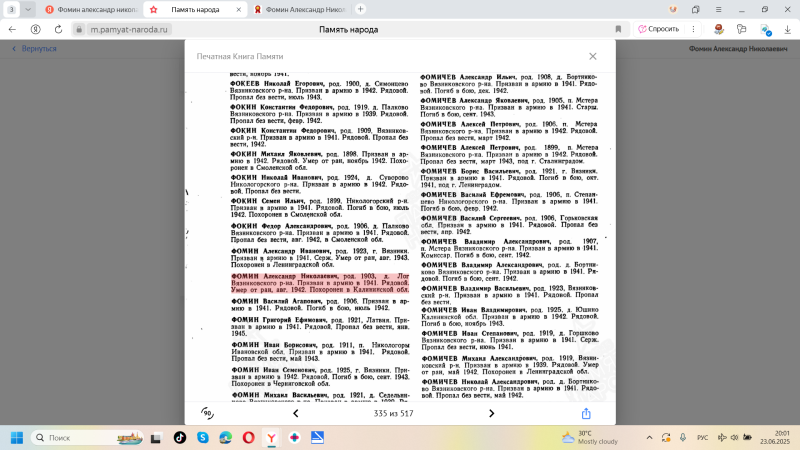Click the Фомин Александр Николаевич page header
The height and width of the screenshot is (450, 800).
coord(737,48)
